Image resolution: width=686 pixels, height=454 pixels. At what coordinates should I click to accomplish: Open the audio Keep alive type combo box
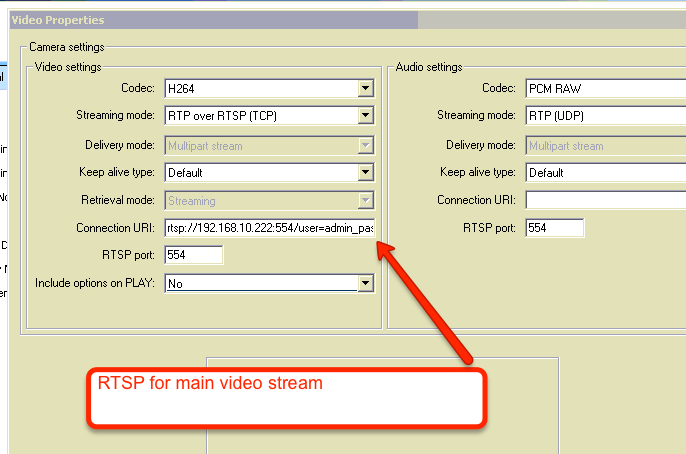click(604, 172)
